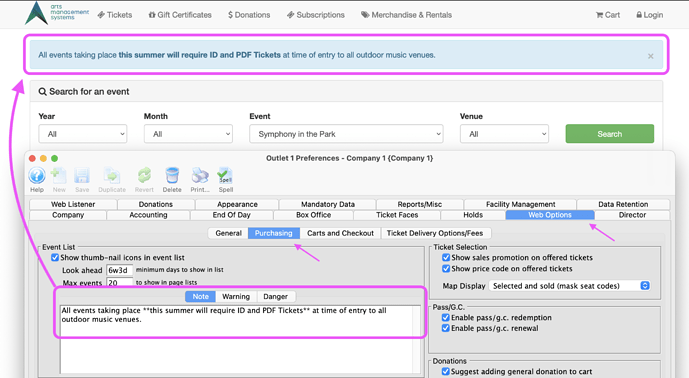Switch to the Director tab
The width and height of the screenshot is (689, 378).
click(x=632, y=215)
